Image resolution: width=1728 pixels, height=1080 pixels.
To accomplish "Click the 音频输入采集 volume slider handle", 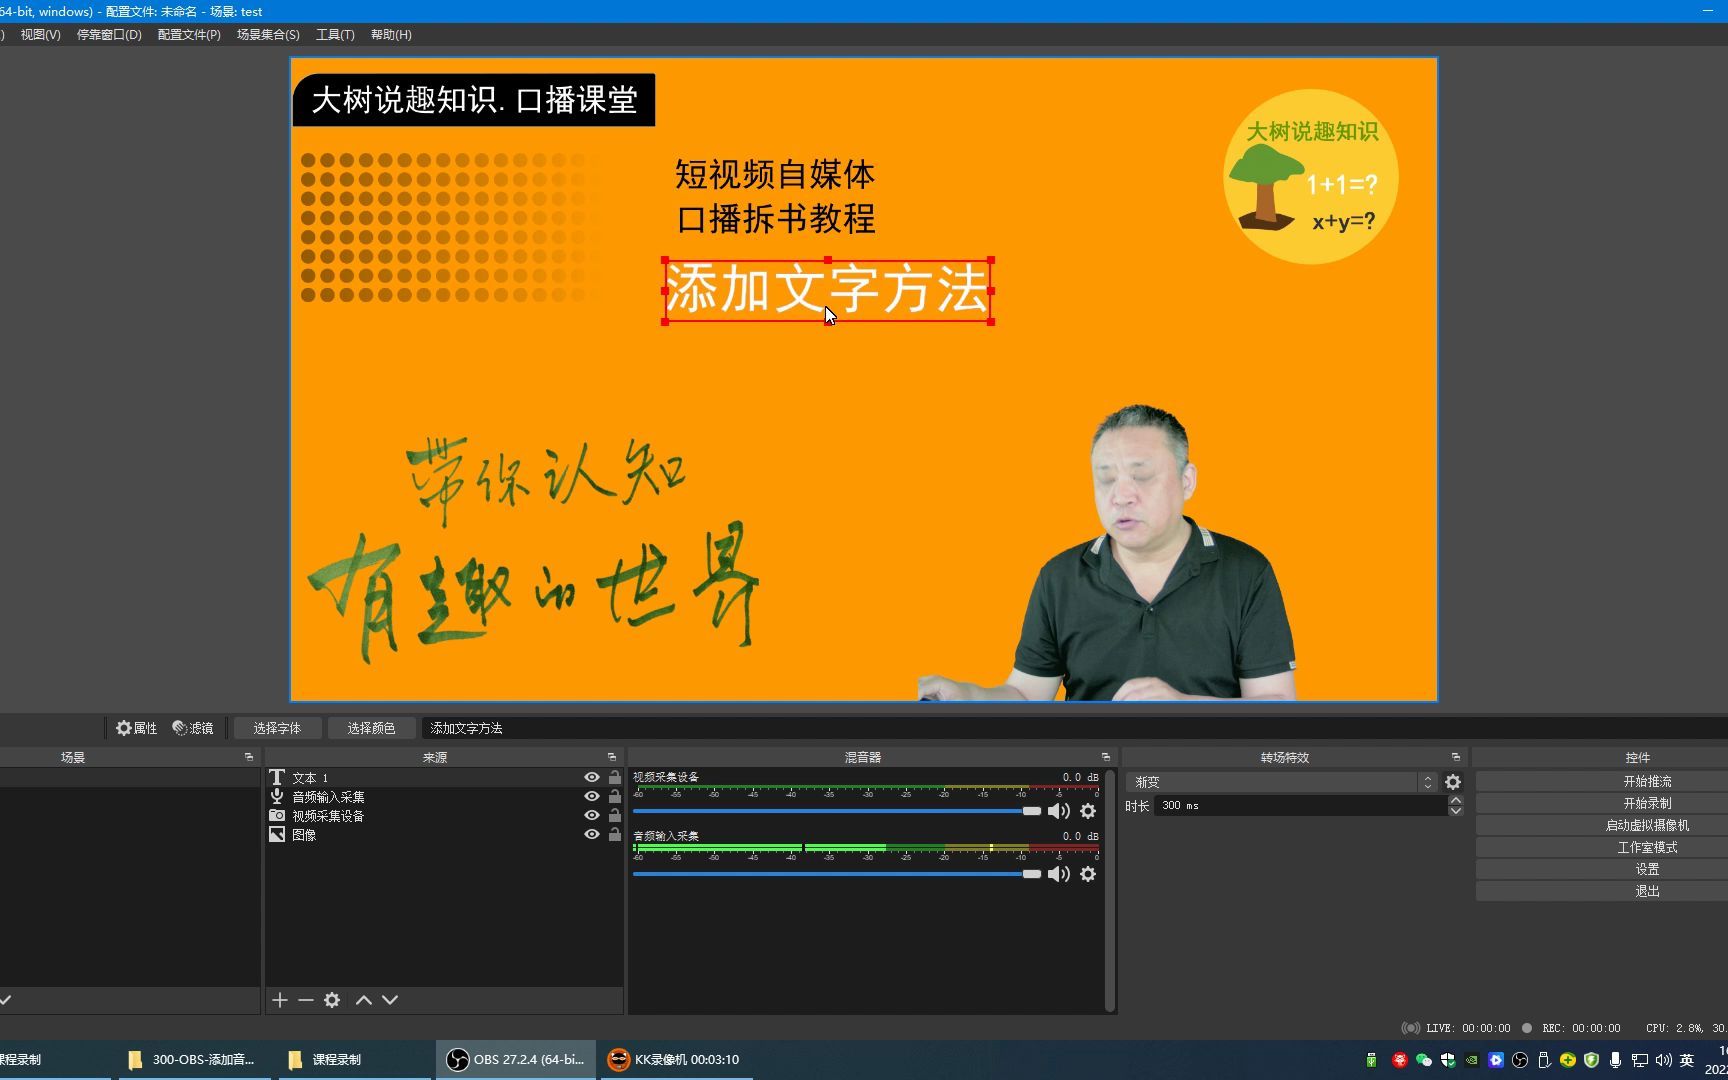I will [x=1032, y=874].
